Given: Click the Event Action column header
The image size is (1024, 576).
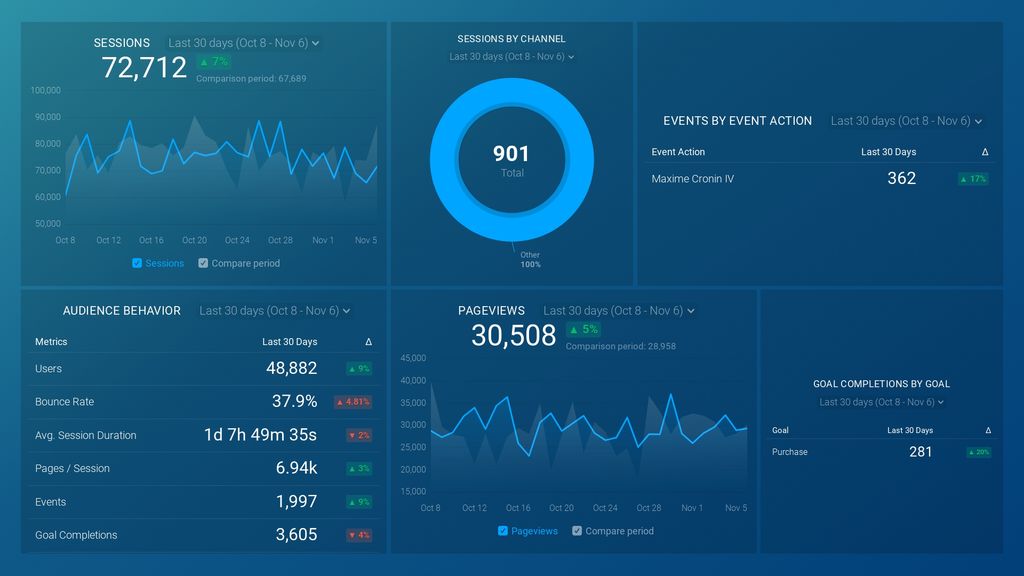Looking at the screenshot, I should click(678, 152).
